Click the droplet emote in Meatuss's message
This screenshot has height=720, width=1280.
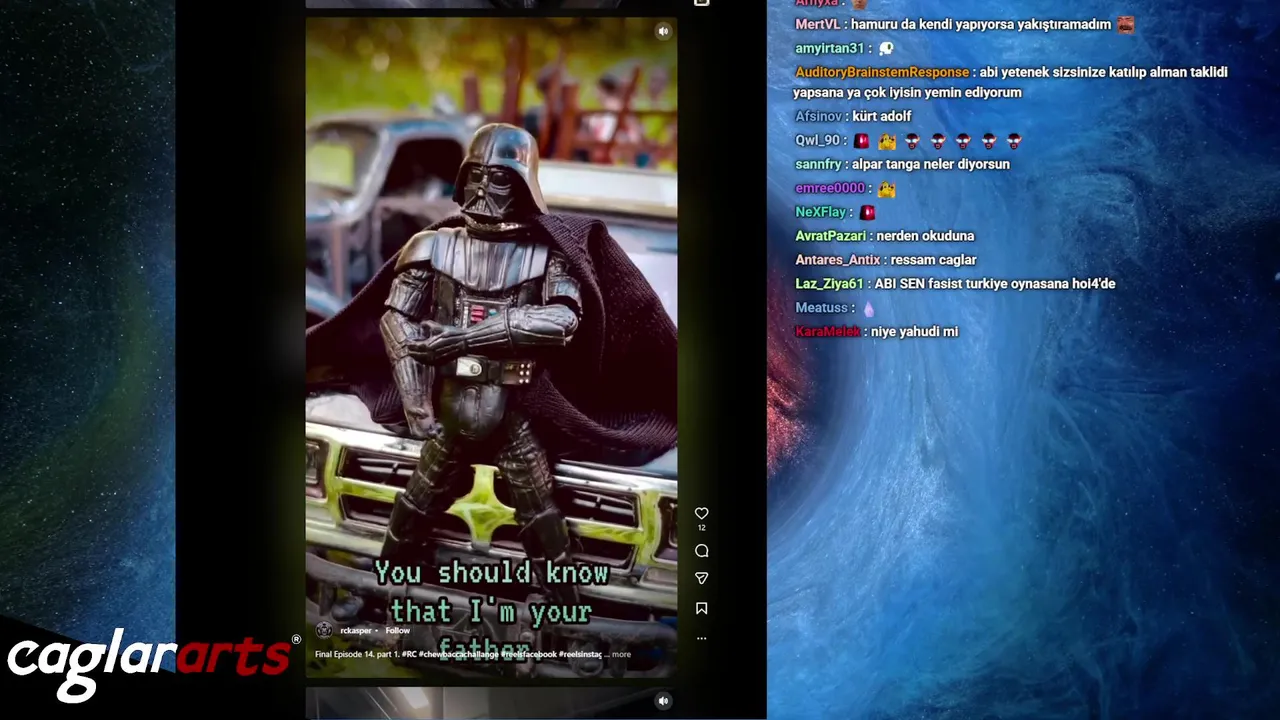point(868,309)
